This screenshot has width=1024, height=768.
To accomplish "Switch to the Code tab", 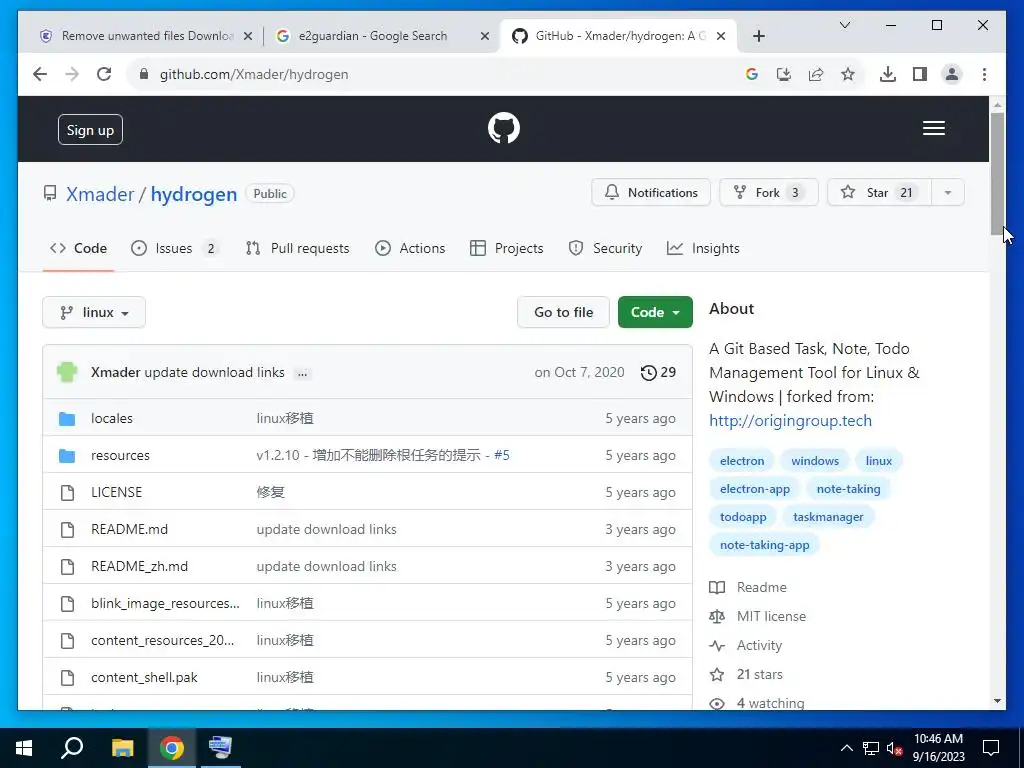I will (78, 248).
